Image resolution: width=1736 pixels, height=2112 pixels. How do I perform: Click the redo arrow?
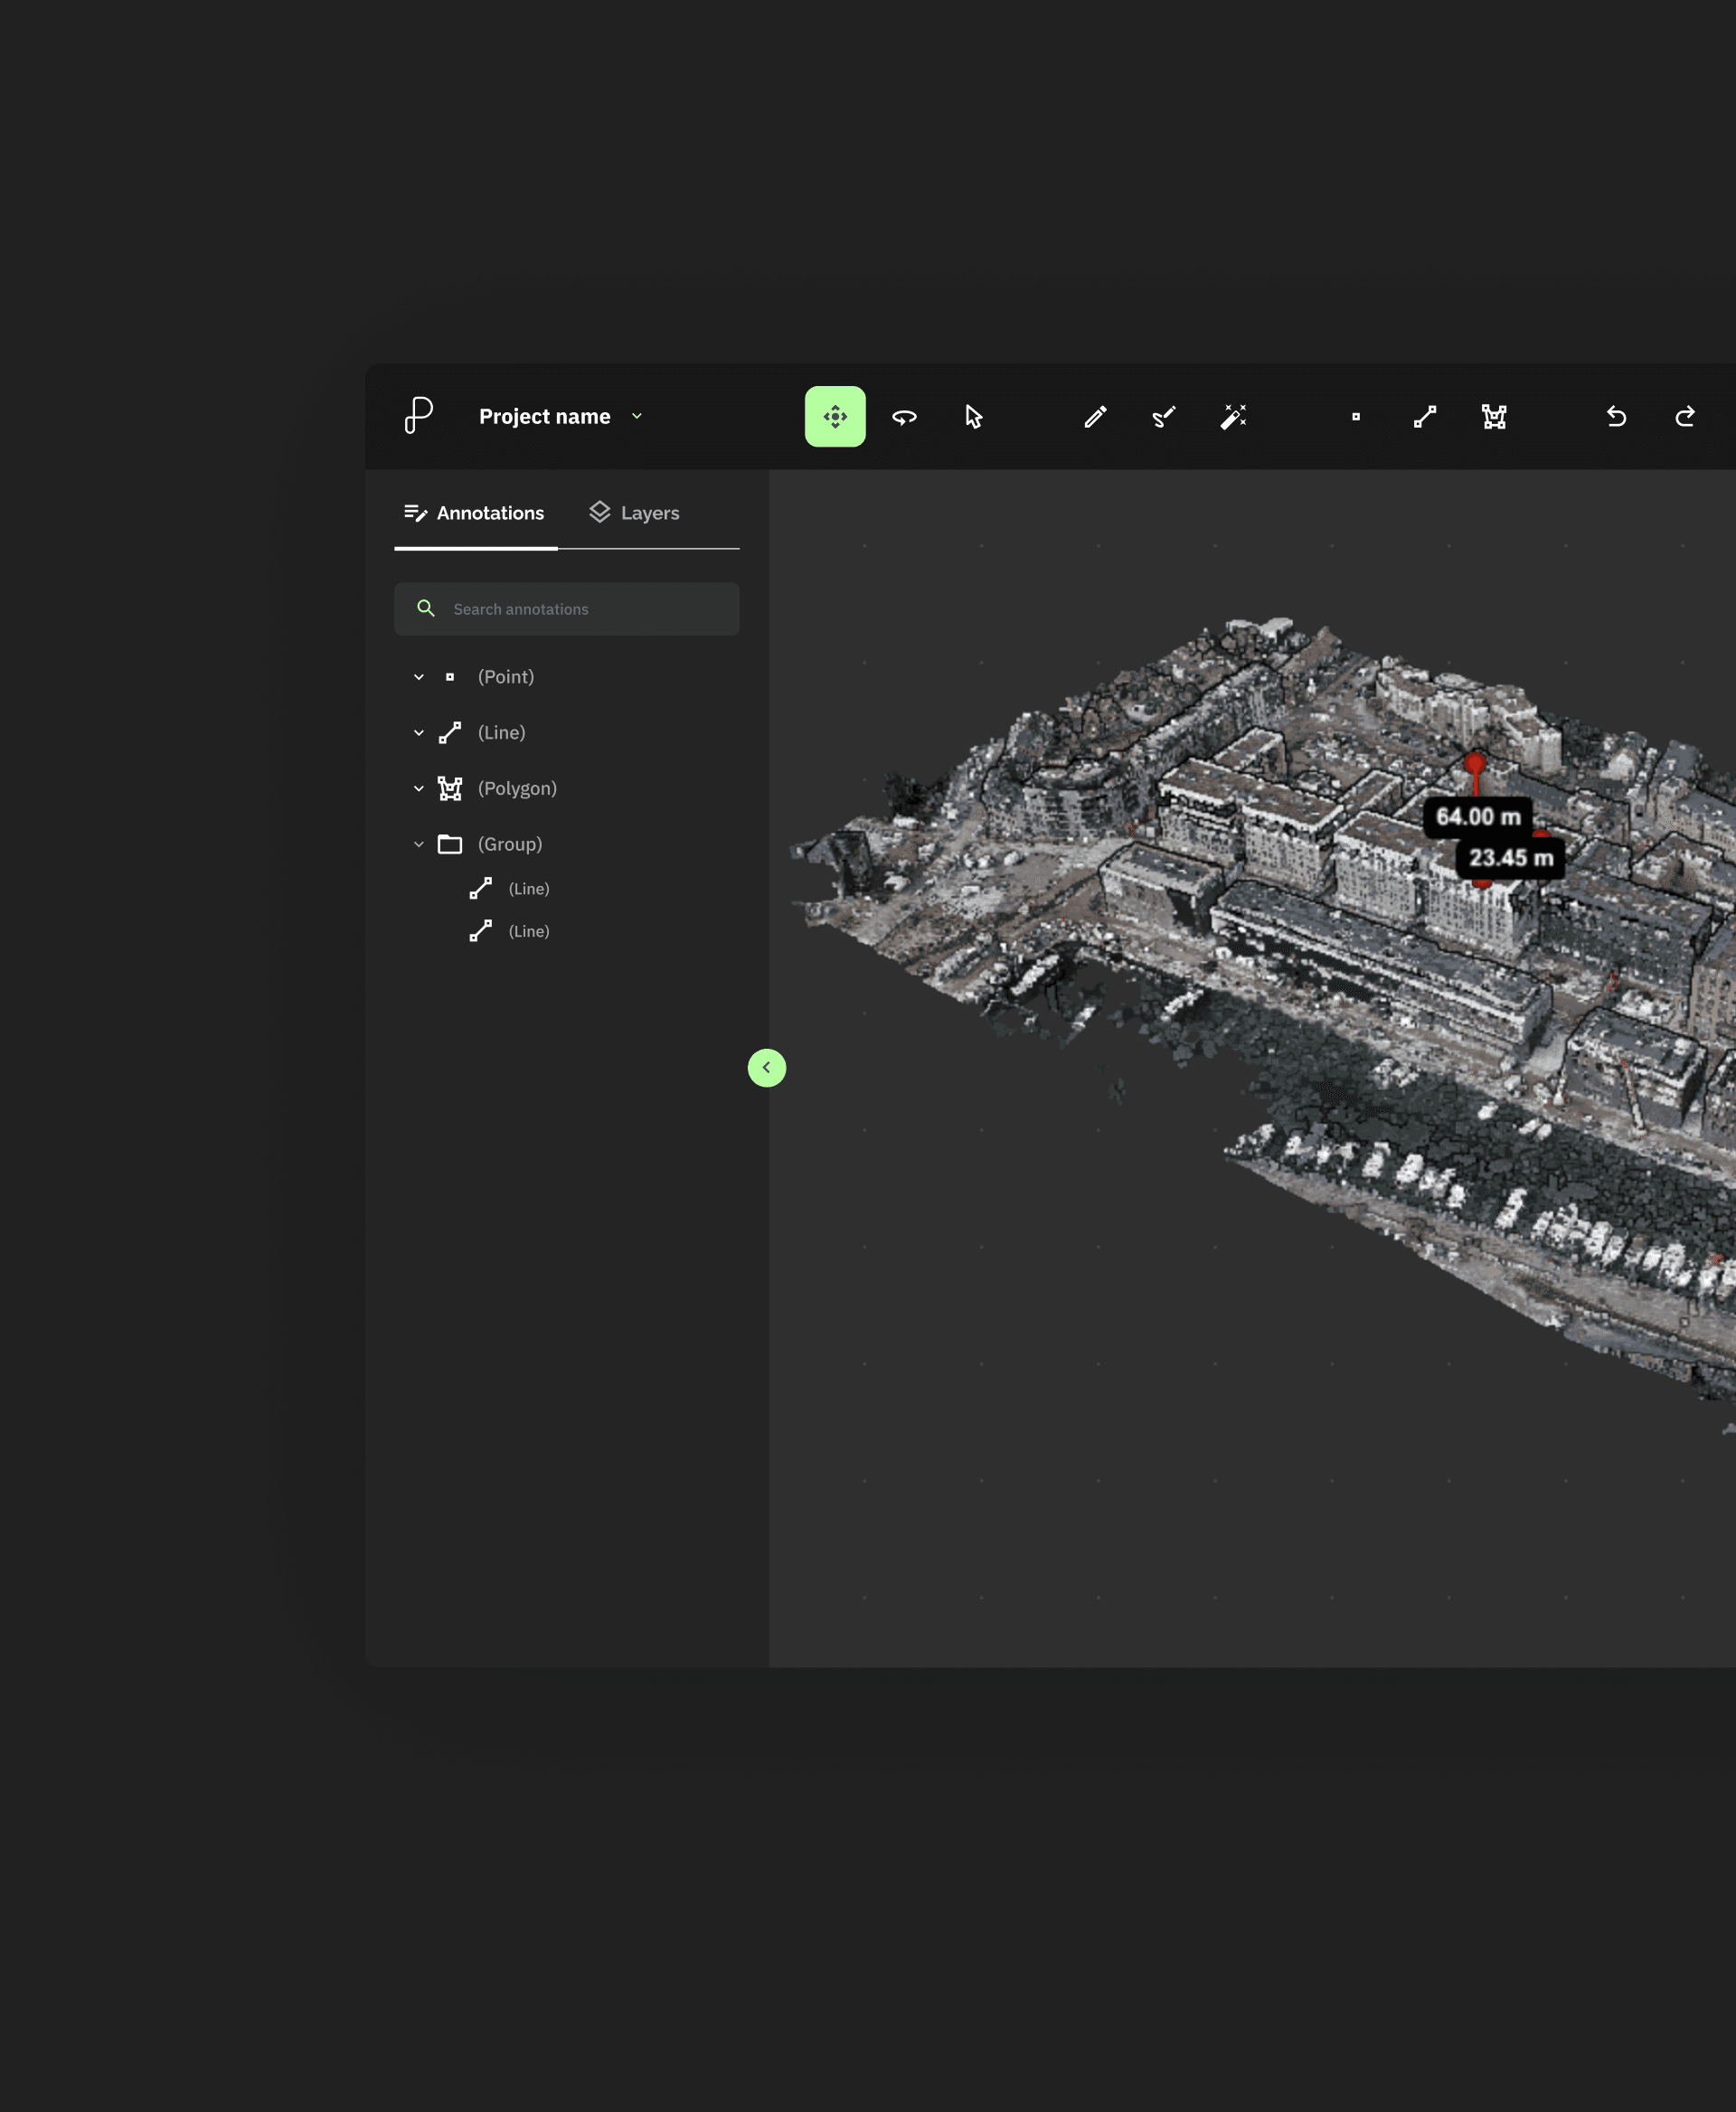pyautogui.click(x=1685, y=416)
